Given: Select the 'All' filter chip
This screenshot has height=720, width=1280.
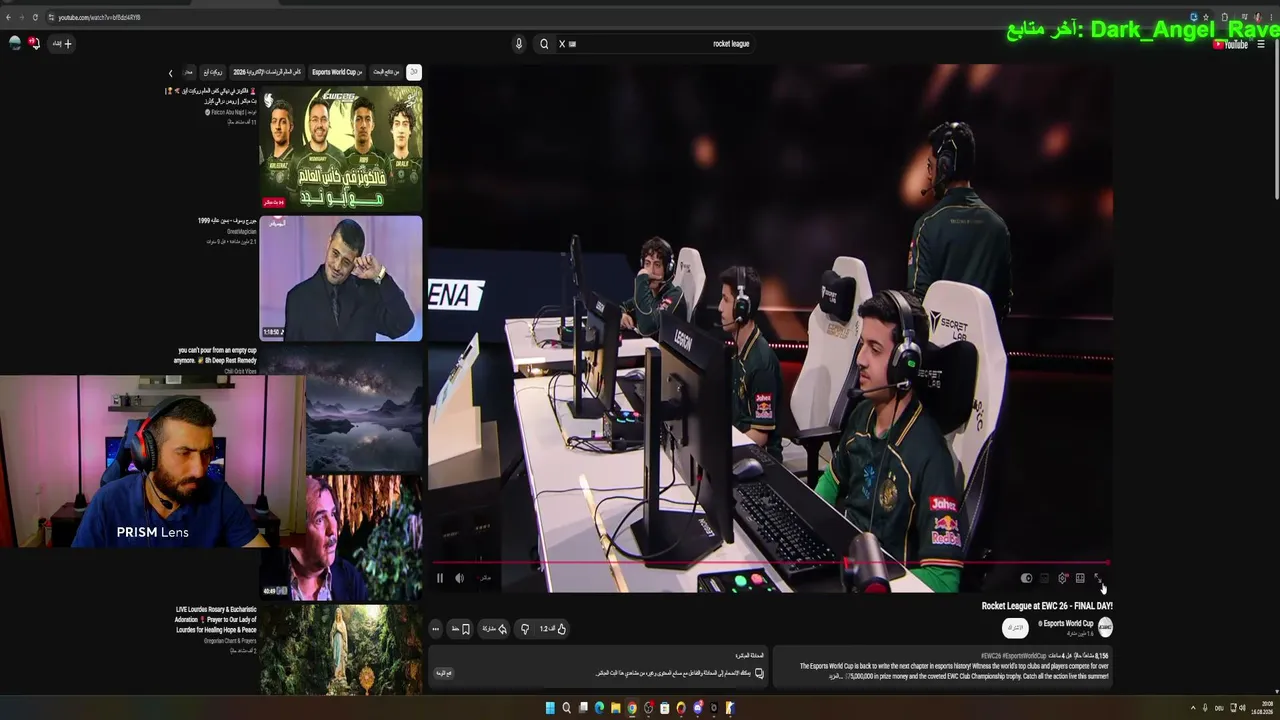Looking at the screenshot, I should pyautogui.click(x=414, y=72).
